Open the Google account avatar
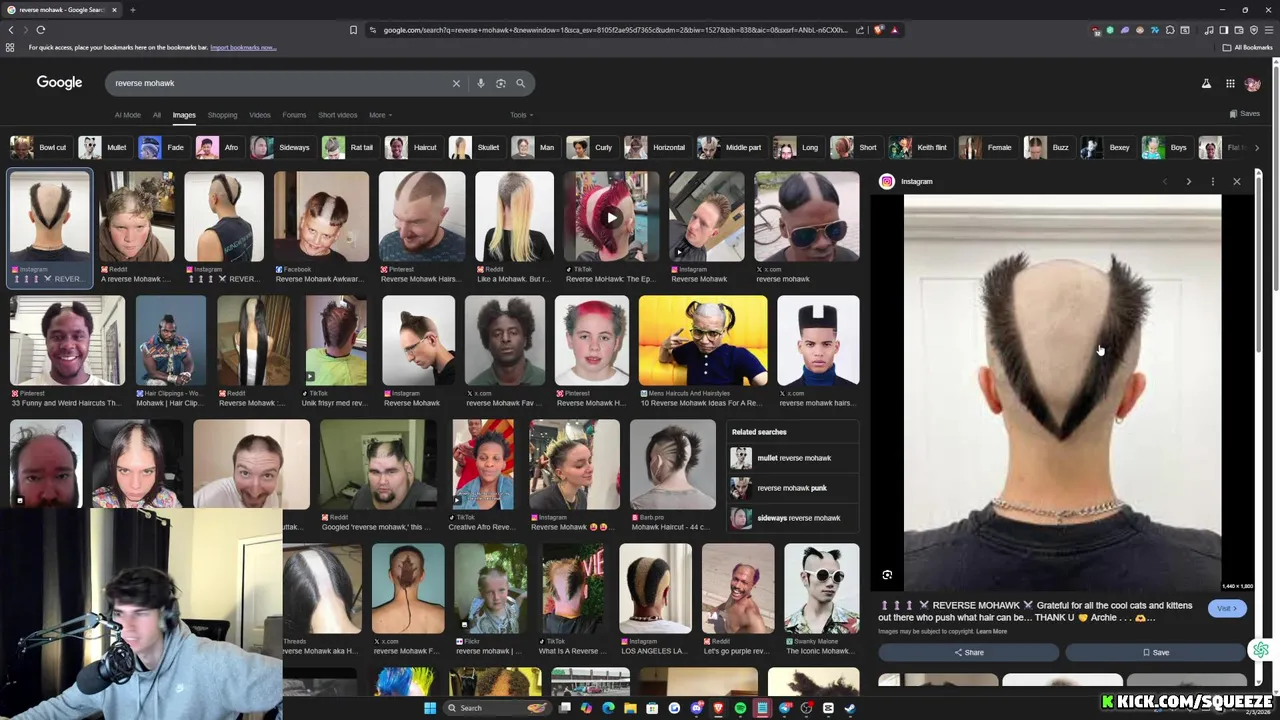 [x=1252, y=83]
